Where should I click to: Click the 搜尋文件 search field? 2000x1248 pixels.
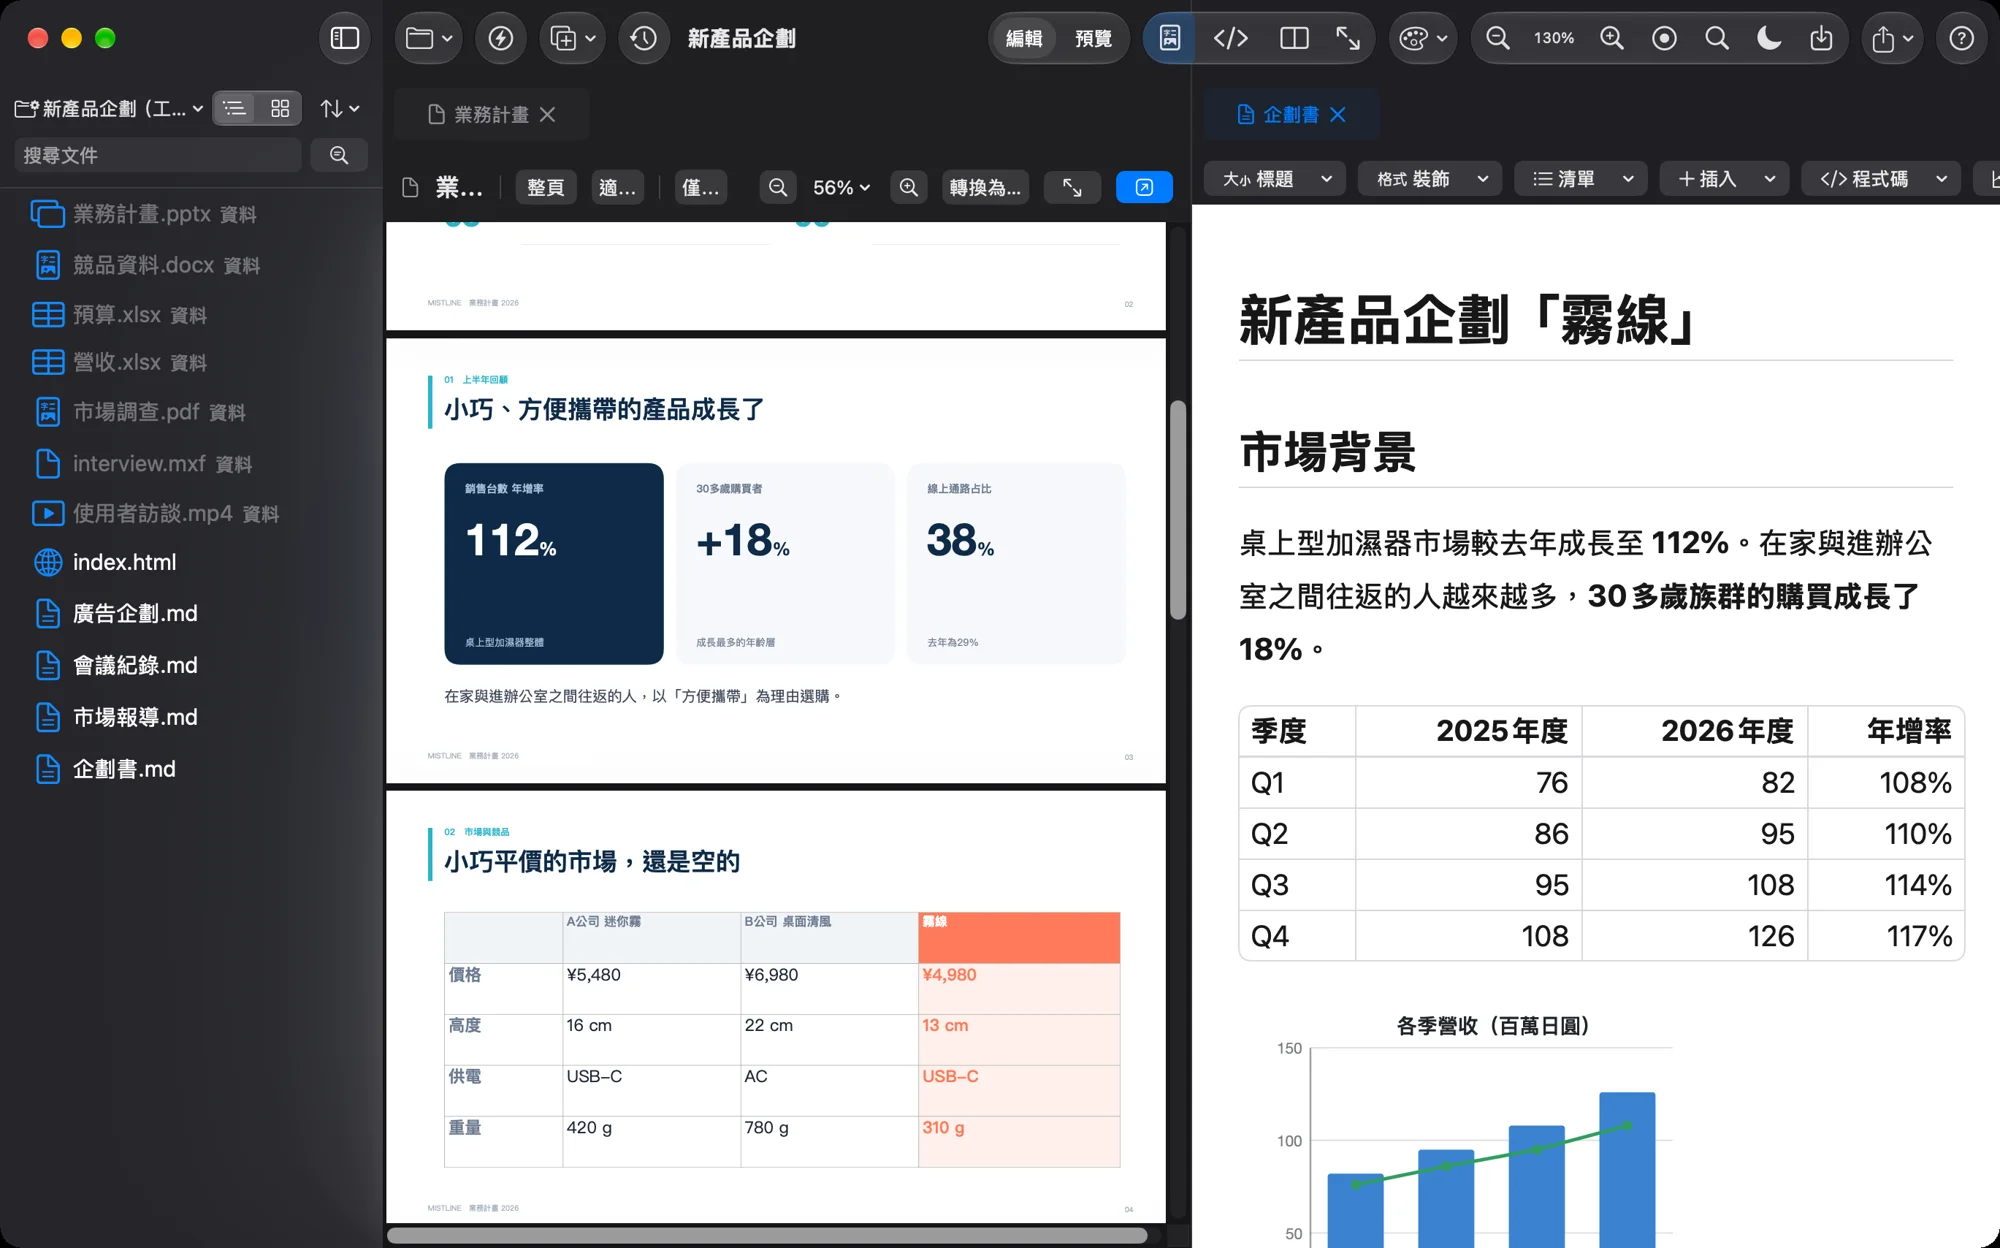[x=158, y=155]
